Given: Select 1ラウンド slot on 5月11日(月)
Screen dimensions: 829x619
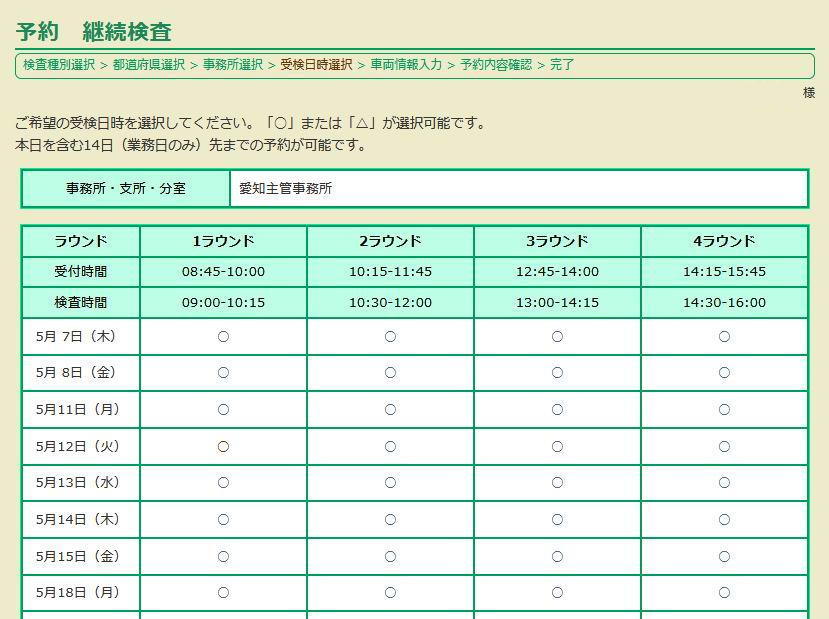Looking at the screenshot, I should pos(223,410).
